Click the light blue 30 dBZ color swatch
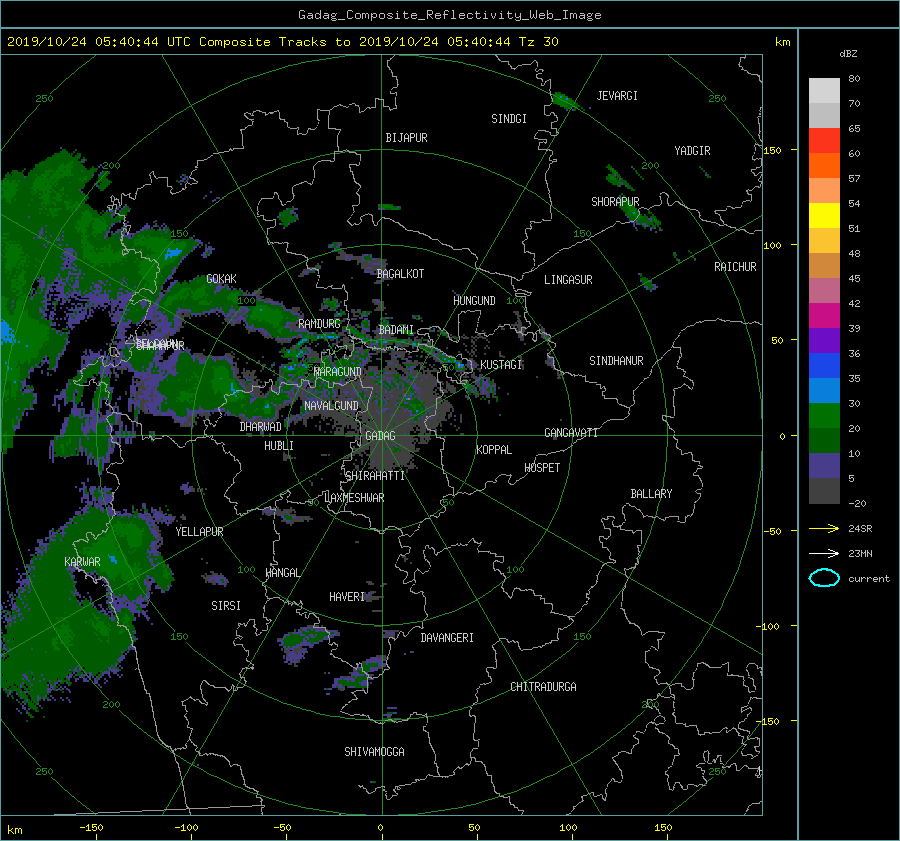This screenshot has width=900, height=841. pyautogui.click(x=824, y=390)
